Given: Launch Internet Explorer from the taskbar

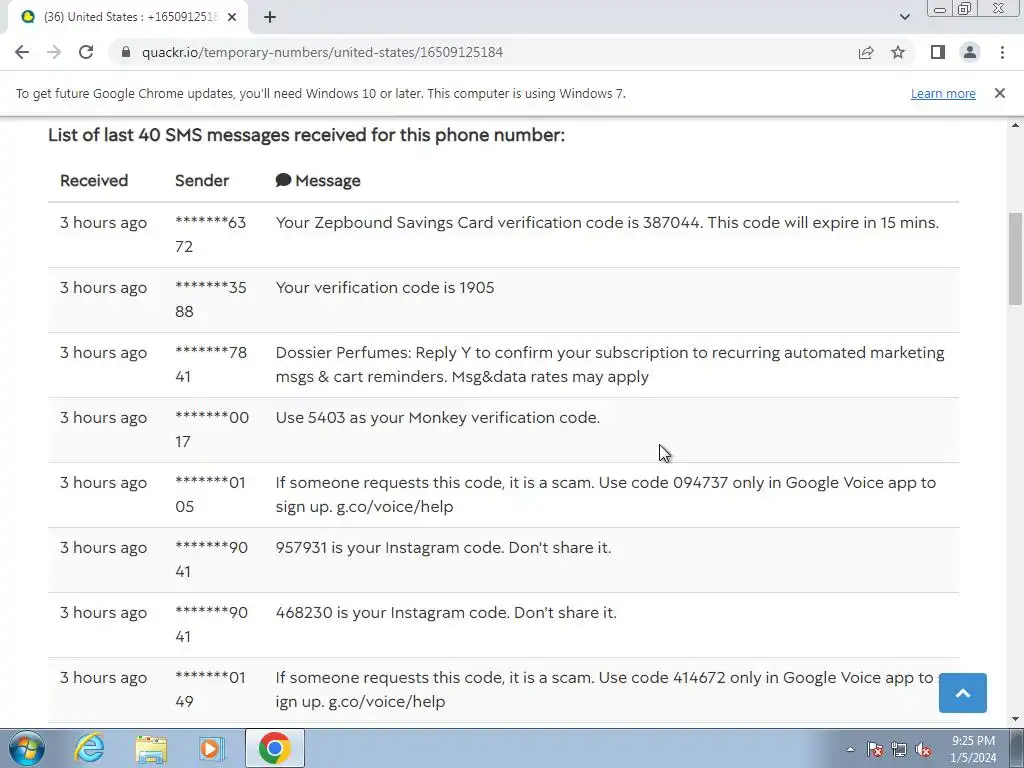Looking at the screenshot, I should 89,748.
